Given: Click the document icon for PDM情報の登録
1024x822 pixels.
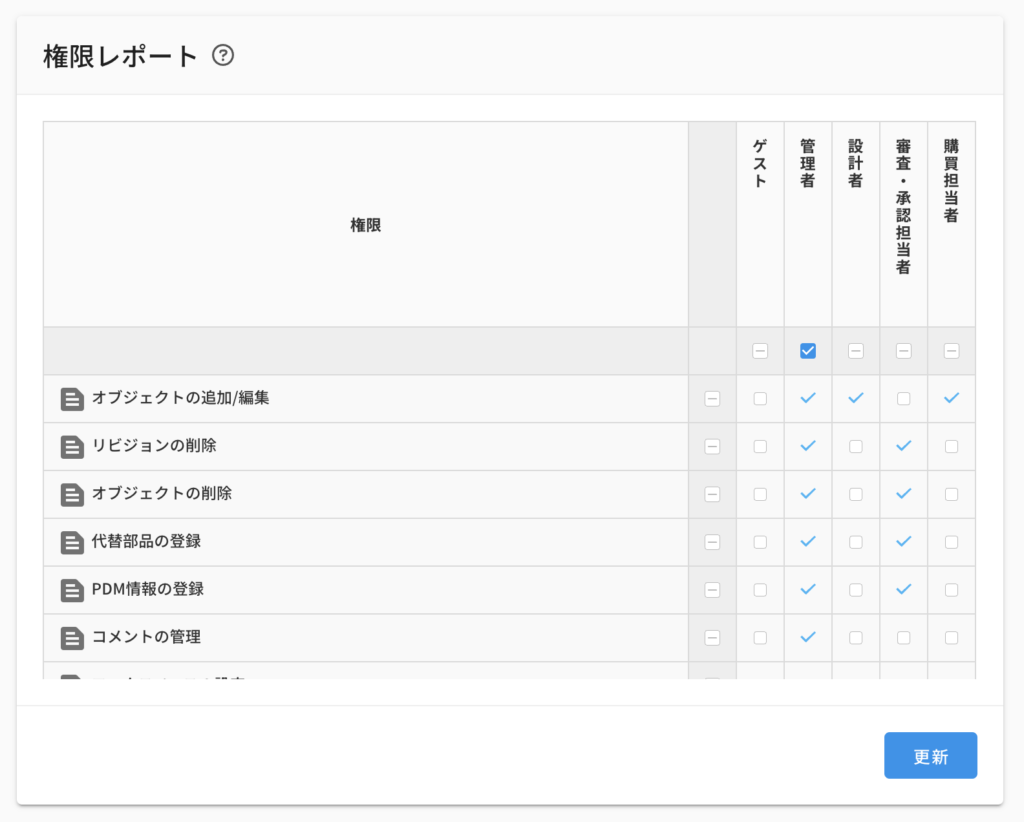Looking at the screenshot, I should [x=71, y=590].
